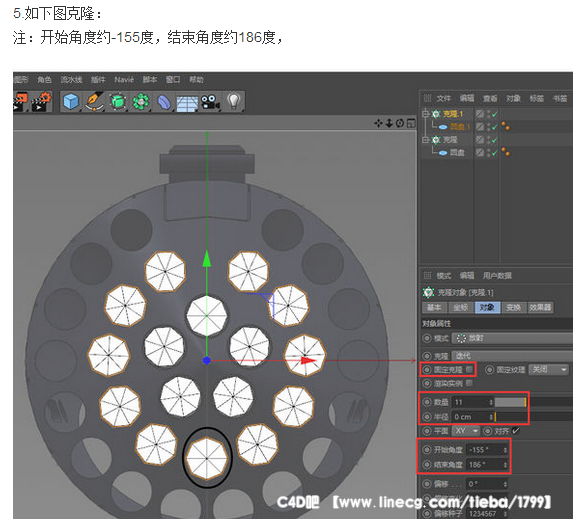Click the 圆盘.1 disc object icon
The image size is (577, 519).
point(443,127)
